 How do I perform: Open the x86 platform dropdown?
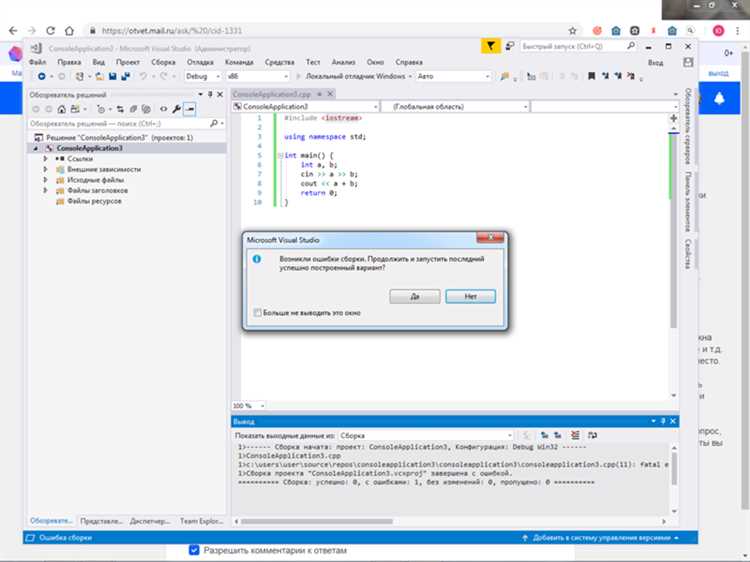click(258, 76)
